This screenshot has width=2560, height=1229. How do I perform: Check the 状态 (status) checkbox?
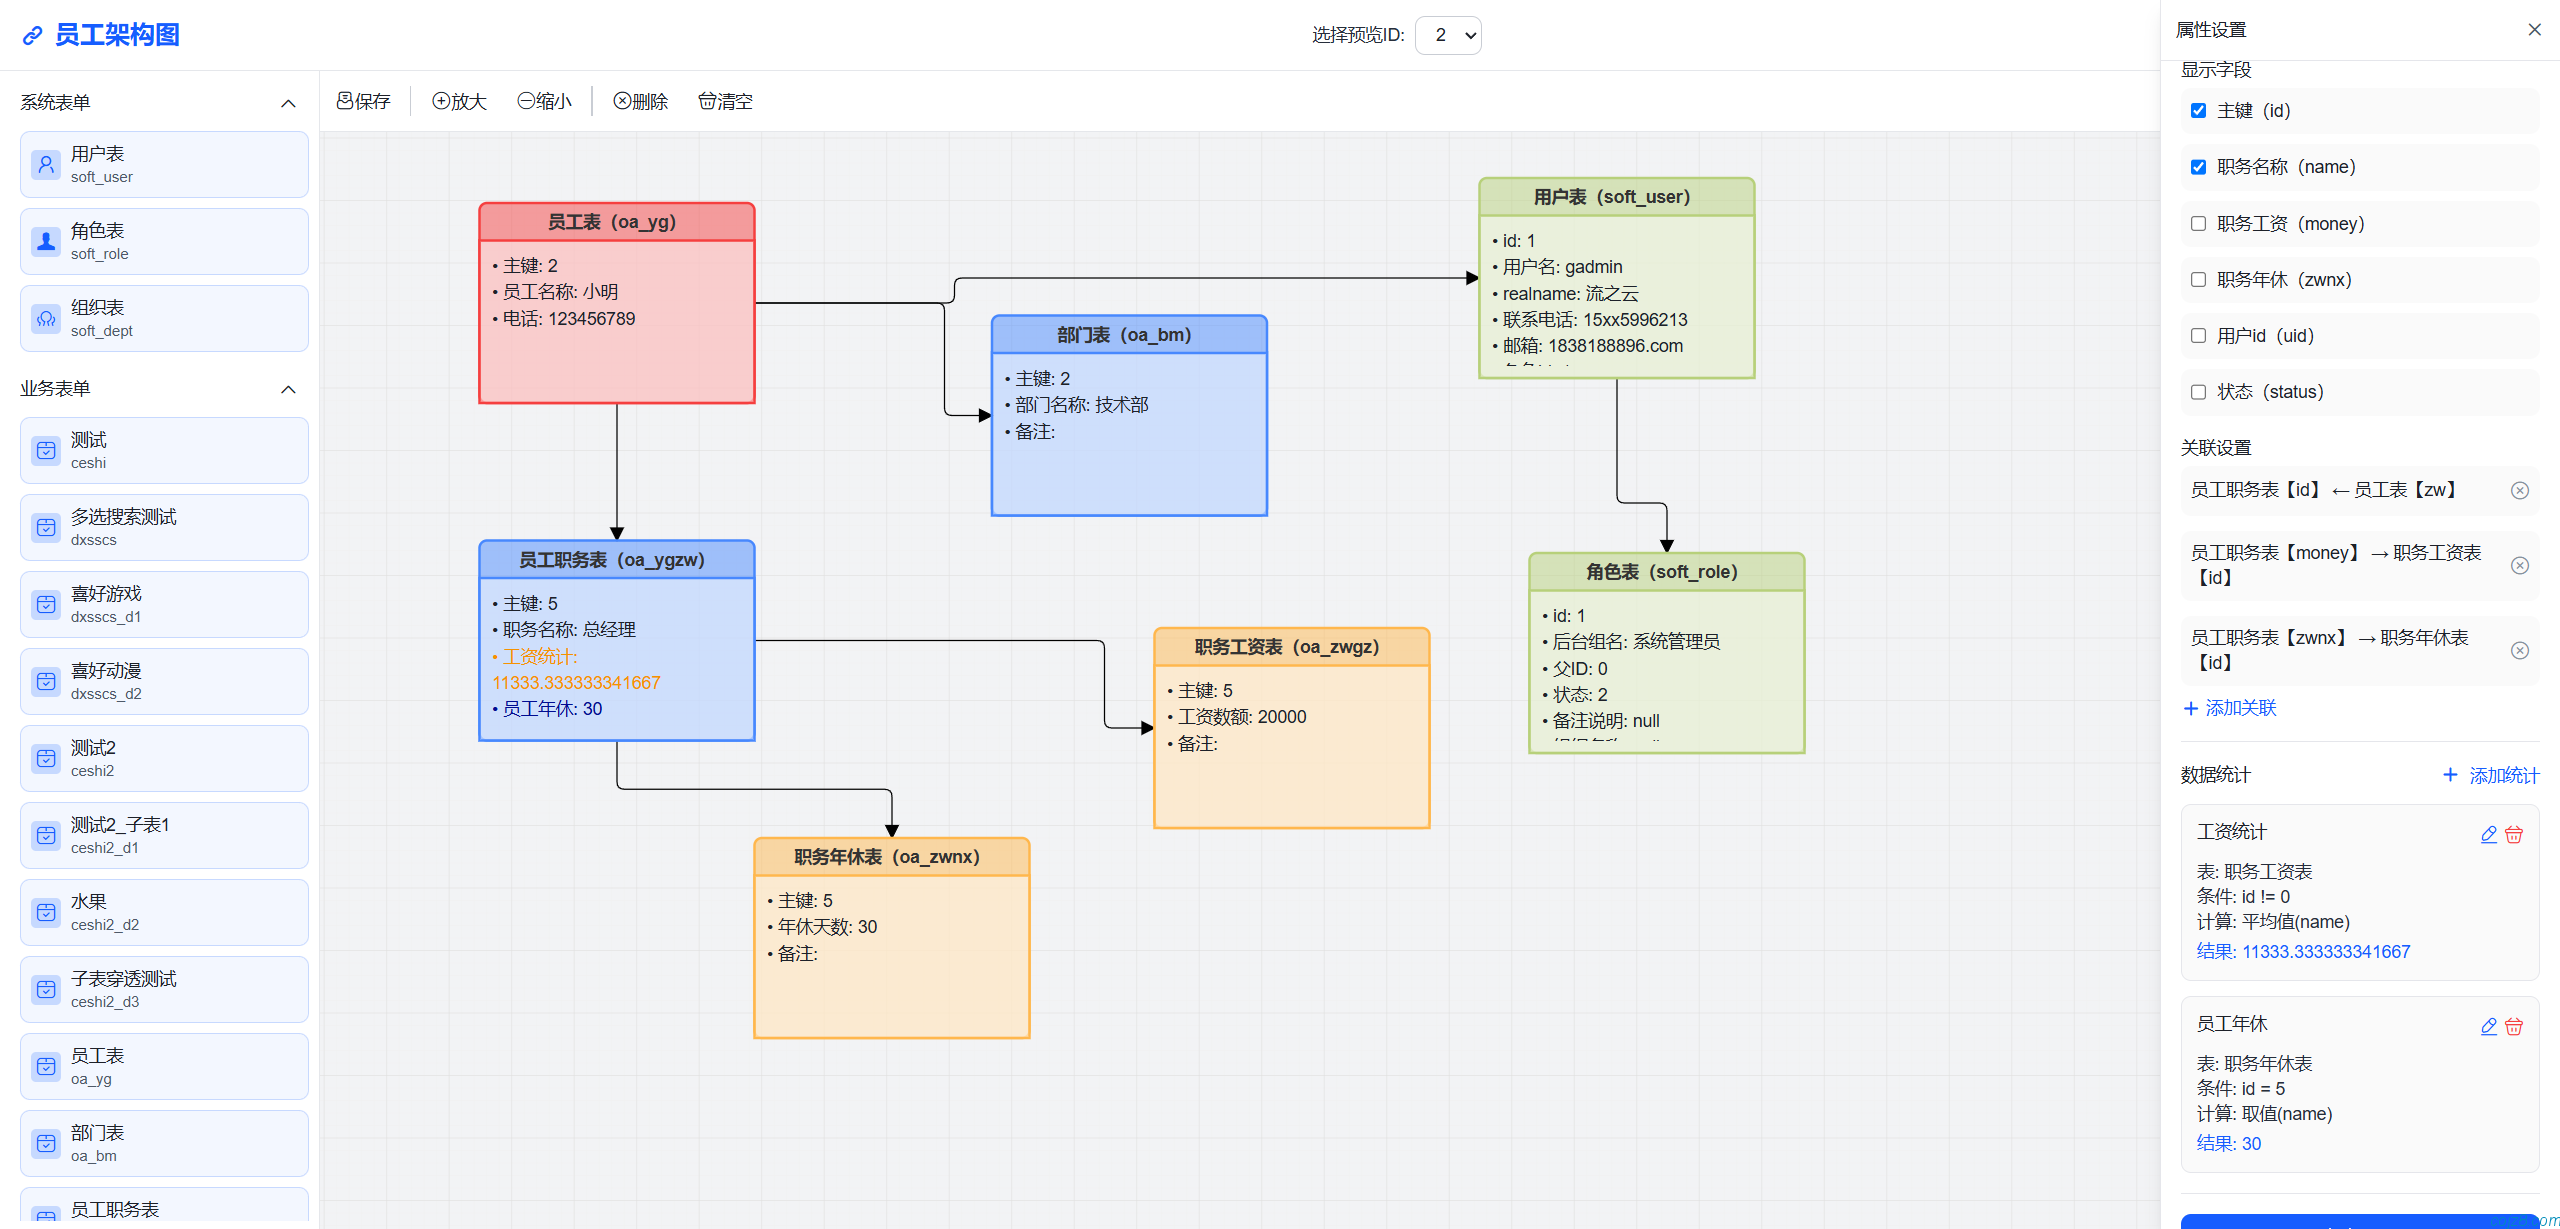(x=2198, y=392)
